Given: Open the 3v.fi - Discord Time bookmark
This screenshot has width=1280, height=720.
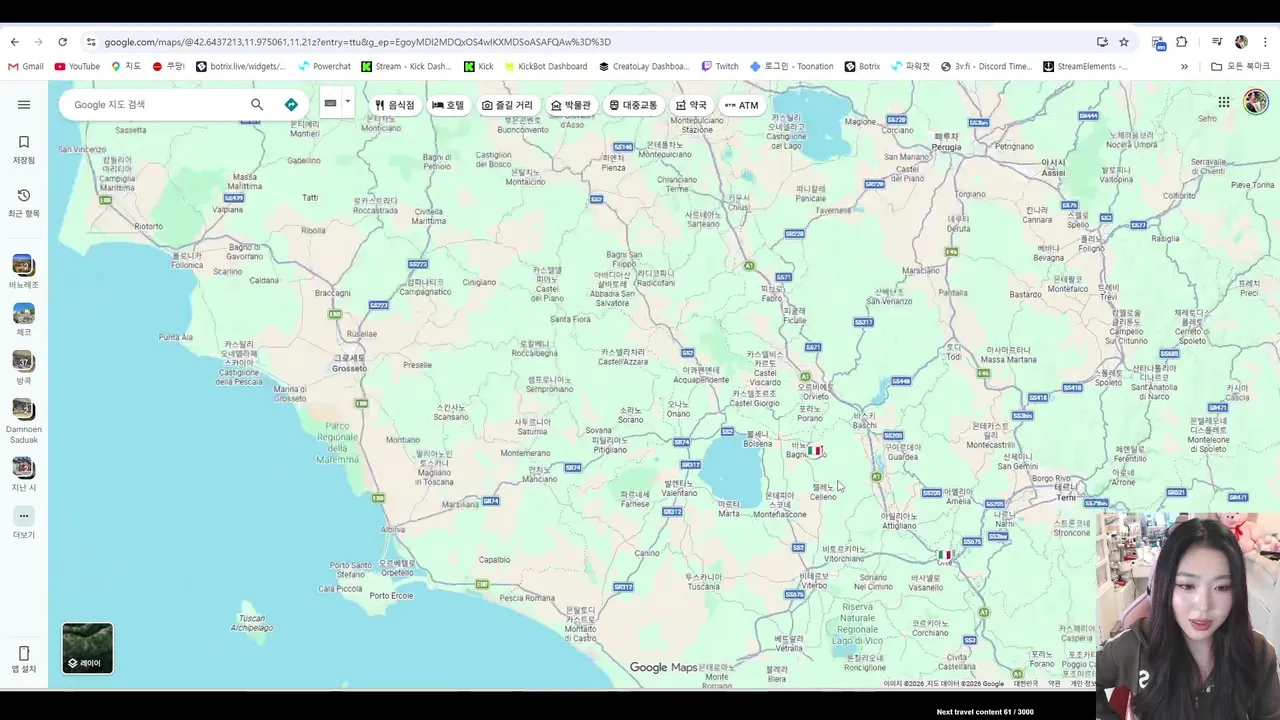Looking at the screenshot, I should click(986, 67).
